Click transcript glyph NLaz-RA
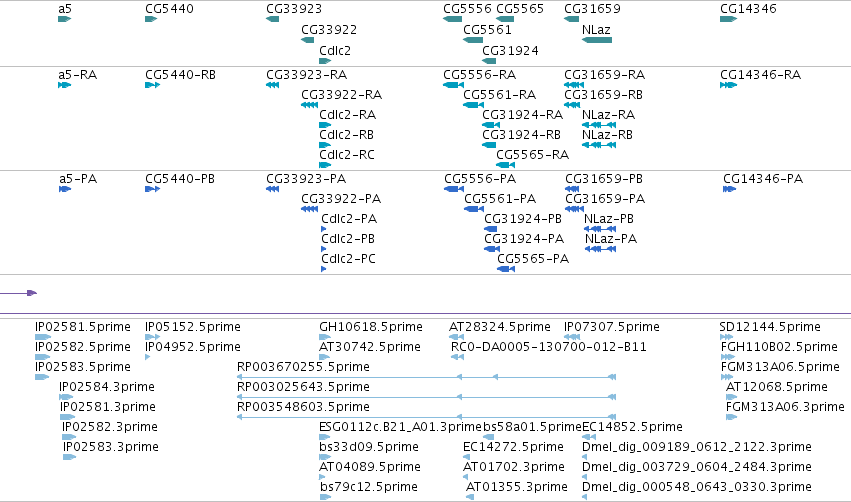 599,125
